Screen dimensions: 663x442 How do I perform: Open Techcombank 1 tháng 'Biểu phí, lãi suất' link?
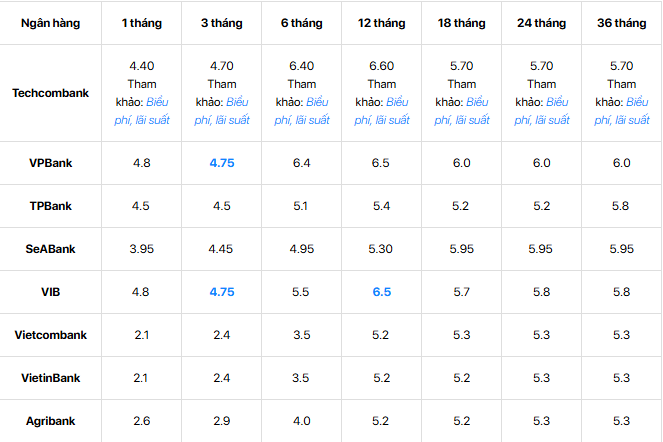coord(142,111)
